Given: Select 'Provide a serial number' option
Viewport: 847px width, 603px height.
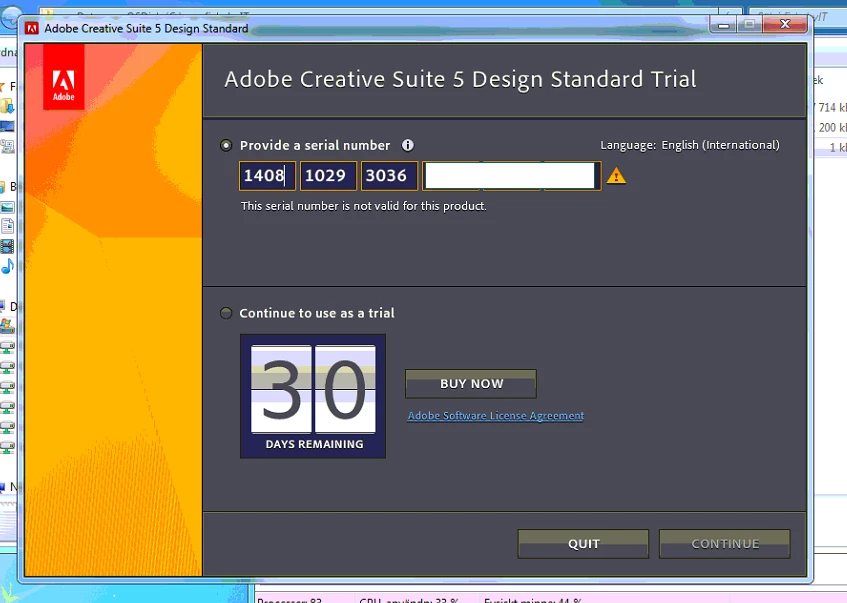Looking at the screenshot, I should coord(226,145).
